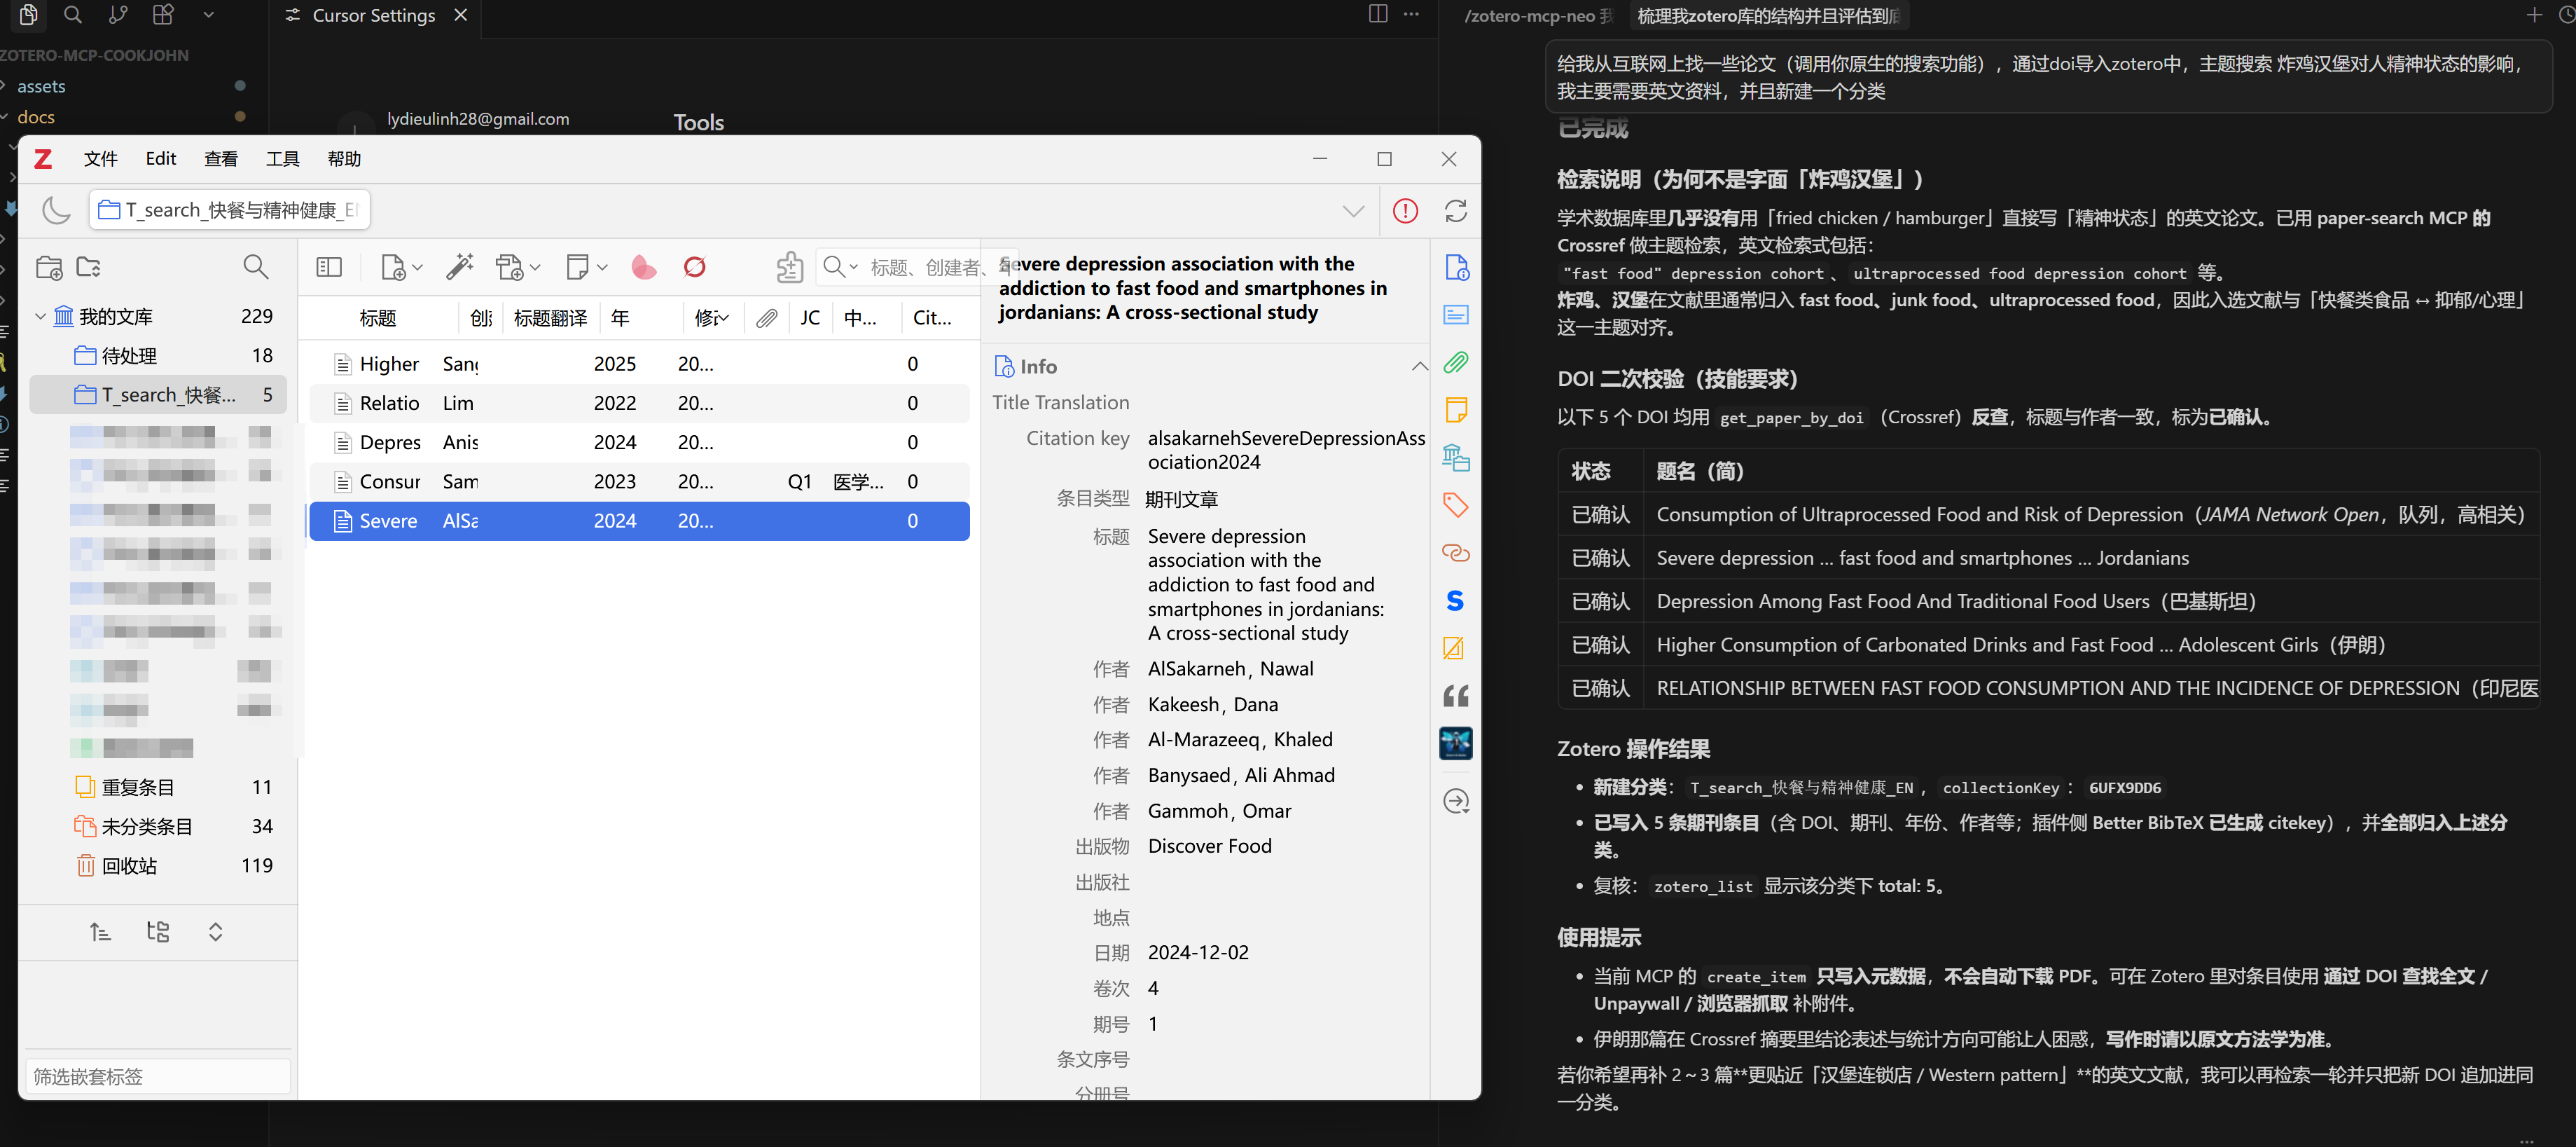Open the Tags pane icon in side bar
Image resolution: width=2576 pixels, height=1147 pixels.
[1455, 505]
